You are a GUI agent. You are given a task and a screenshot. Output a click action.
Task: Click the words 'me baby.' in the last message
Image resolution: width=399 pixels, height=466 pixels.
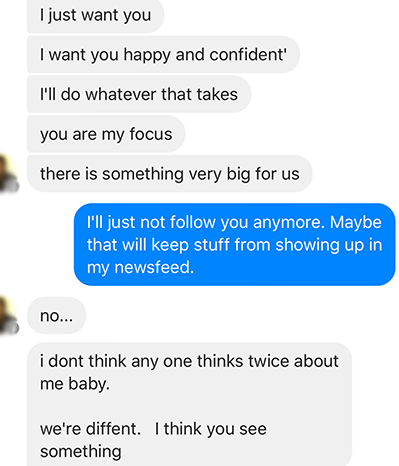click(x=75, y=384)
